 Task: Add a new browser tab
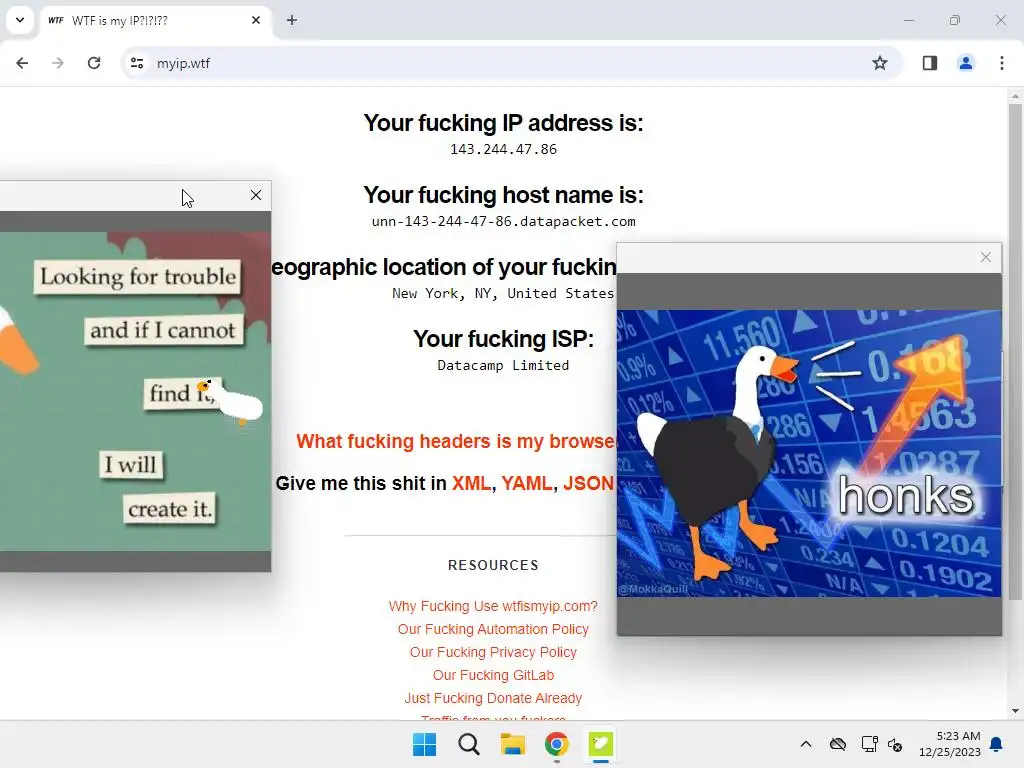pyautogui.click(x=292, y=20)
